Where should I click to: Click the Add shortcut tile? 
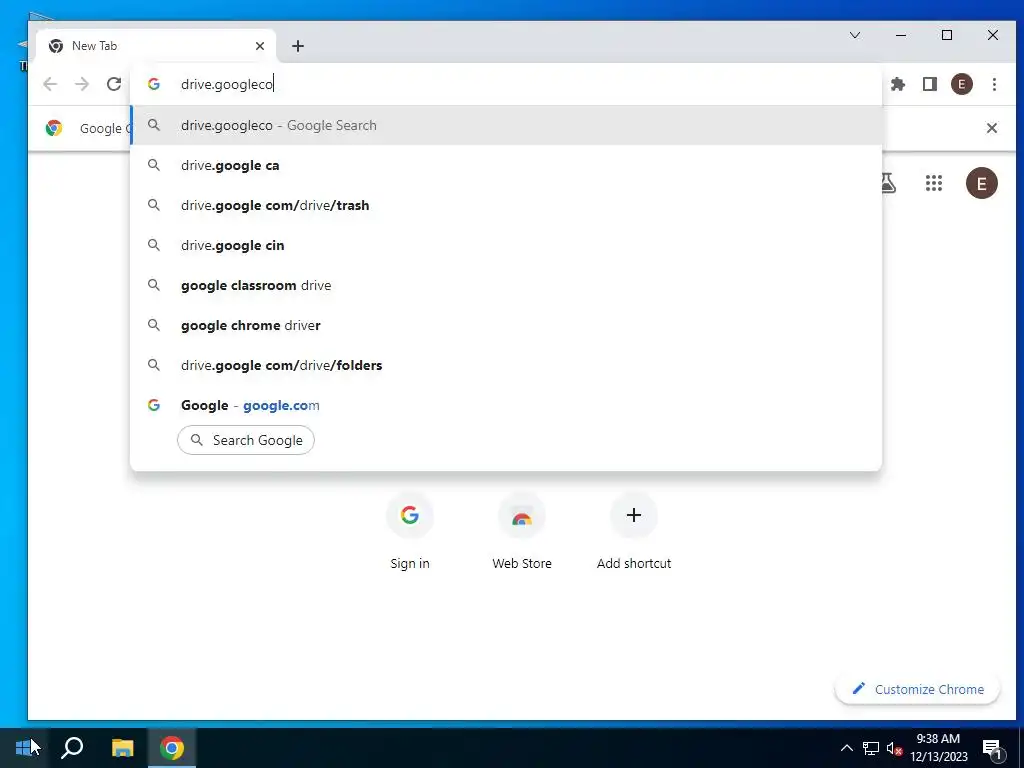click(633, 532)
